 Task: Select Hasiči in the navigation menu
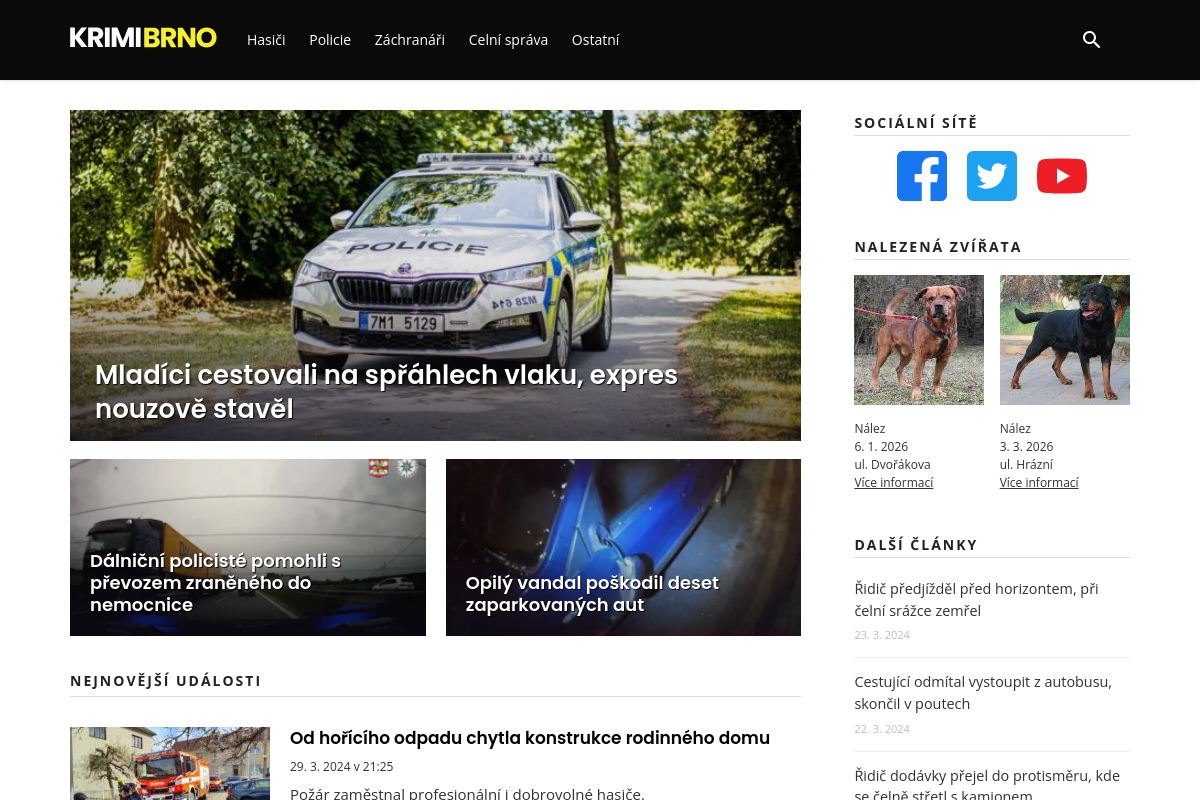pyautogui.click(x=266, y=40)
